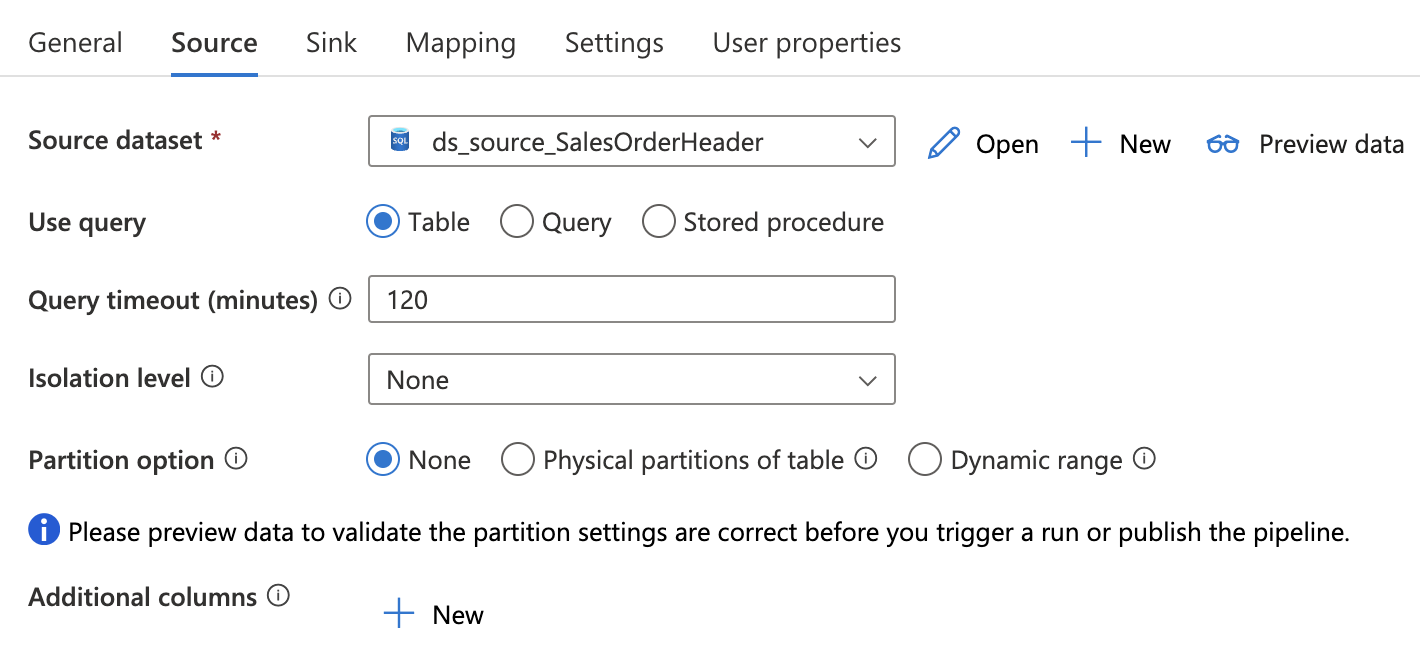Click info icon after Dynamic range
1420x646 pixels.
coord(1144,459)
